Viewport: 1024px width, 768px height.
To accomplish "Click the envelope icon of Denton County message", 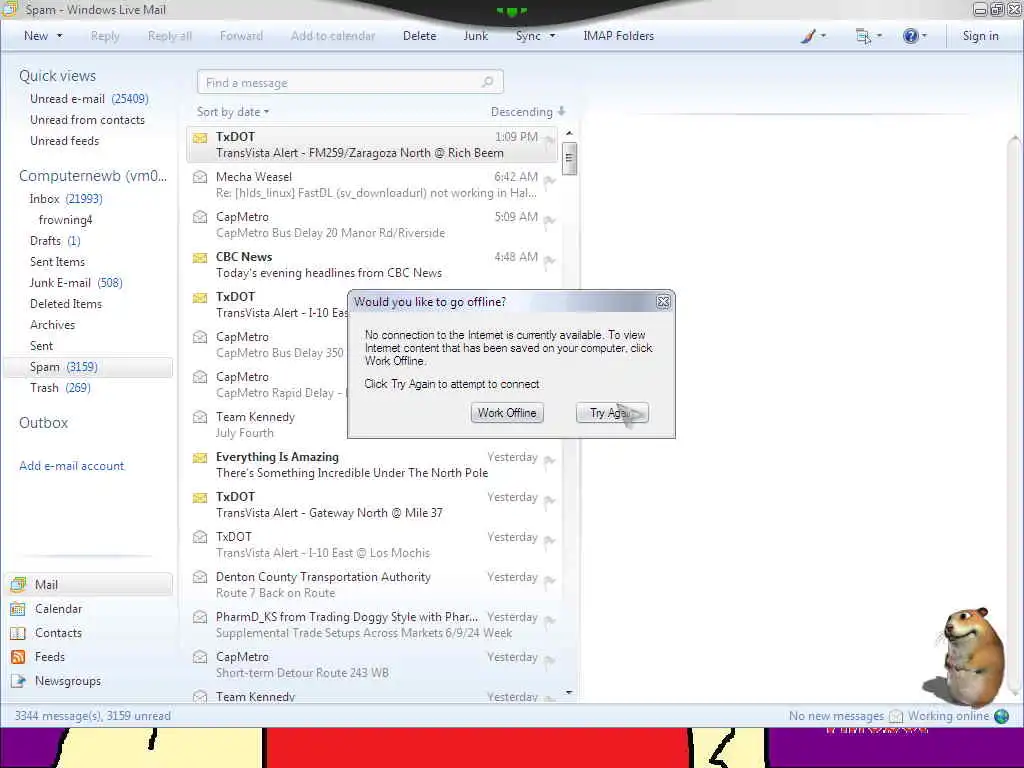I will 200,577.
